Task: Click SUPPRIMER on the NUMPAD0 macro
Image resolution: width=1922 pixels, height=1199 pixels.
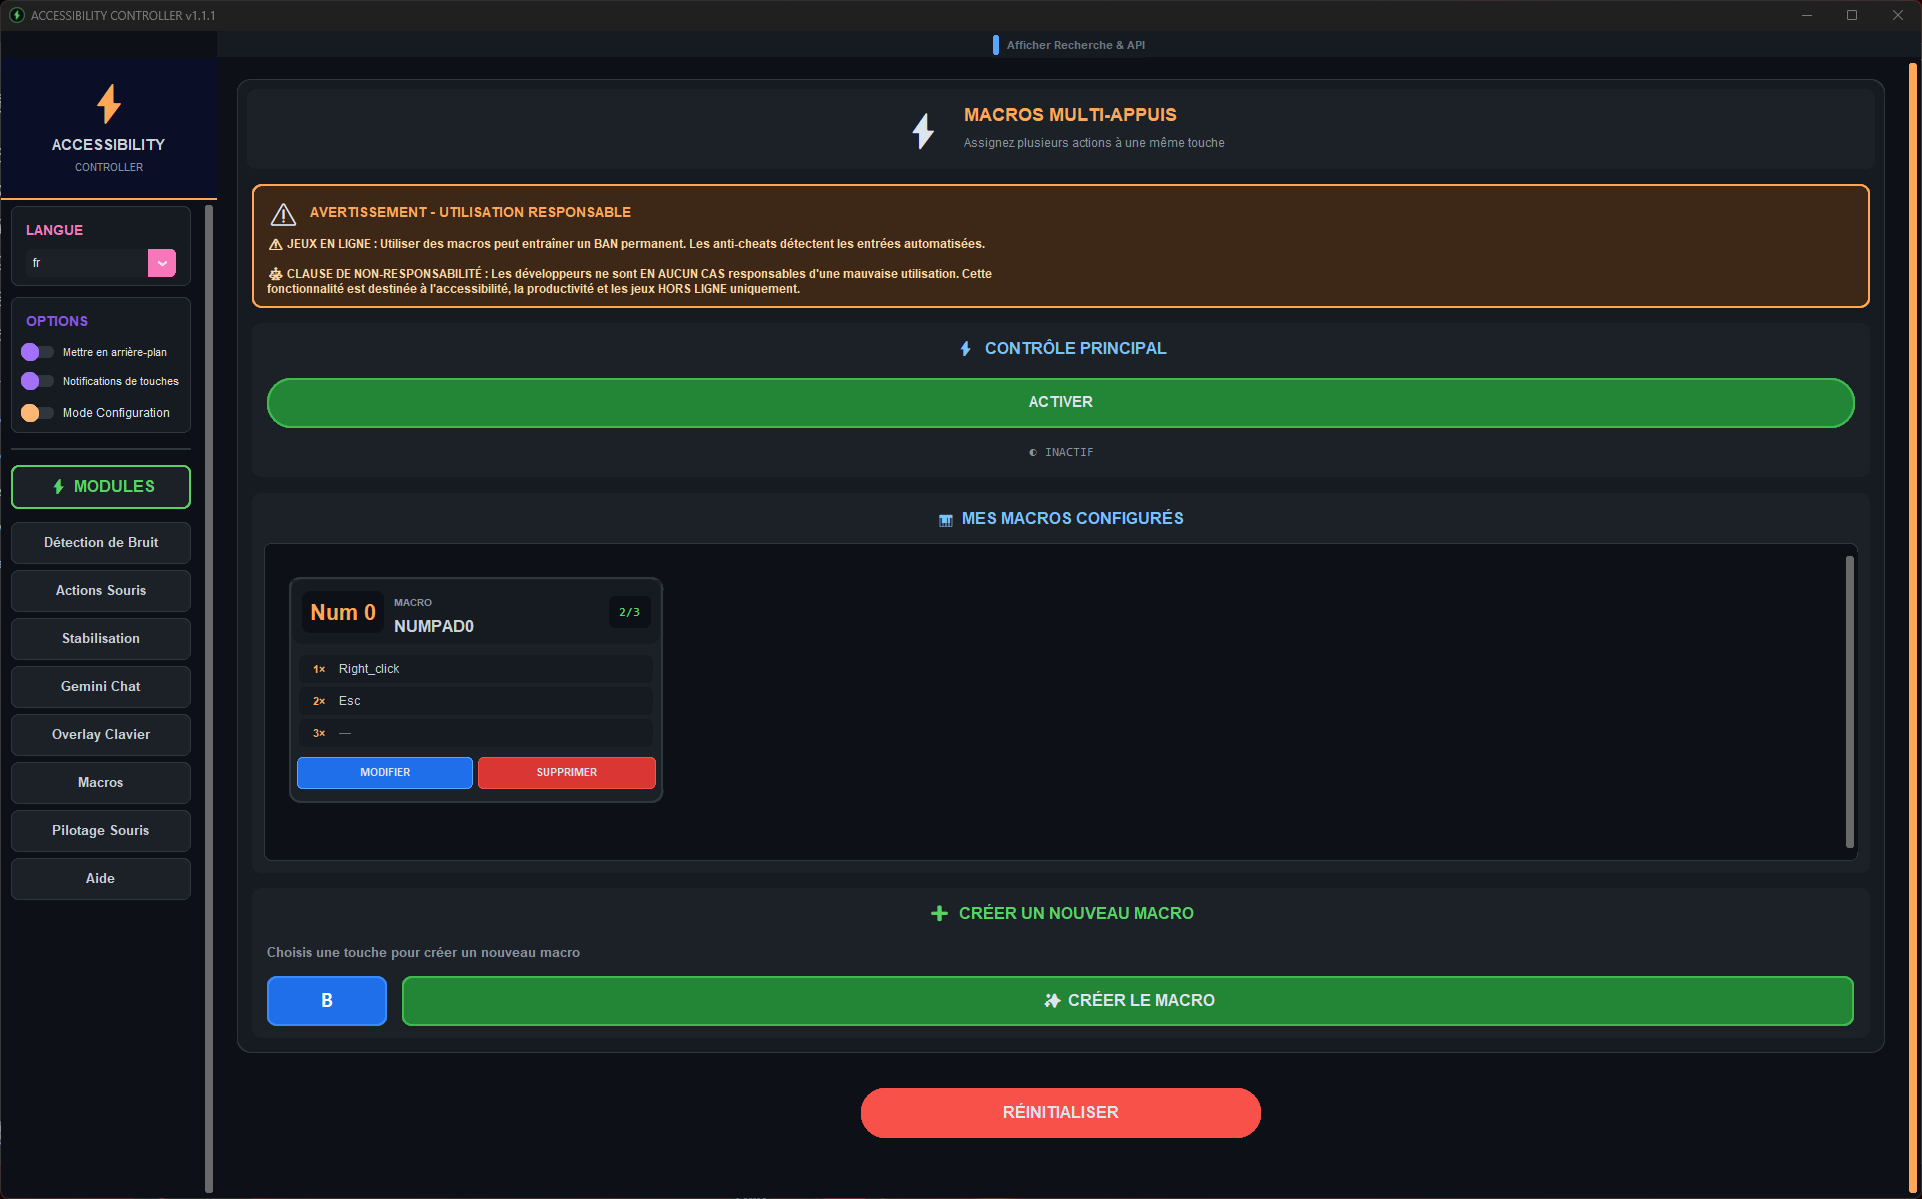Action: pyautogui.click(x=566, y=773)
